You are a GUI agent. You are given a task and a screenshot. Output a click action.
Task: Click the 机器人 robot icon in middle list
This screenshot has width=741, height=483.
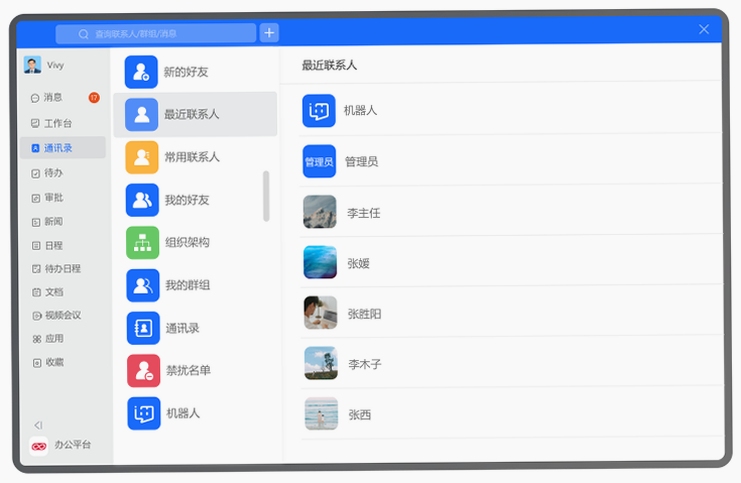[x=144, y=414]
